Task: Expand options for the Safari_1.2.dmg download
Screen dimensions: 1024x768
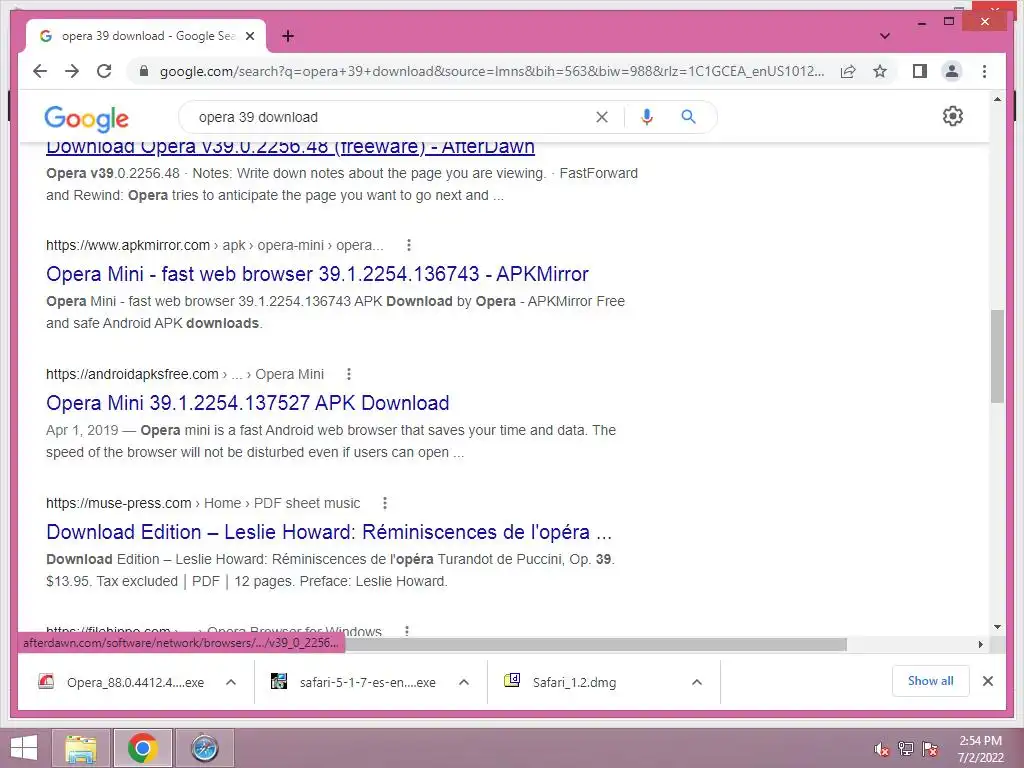Action: (697, 682)
